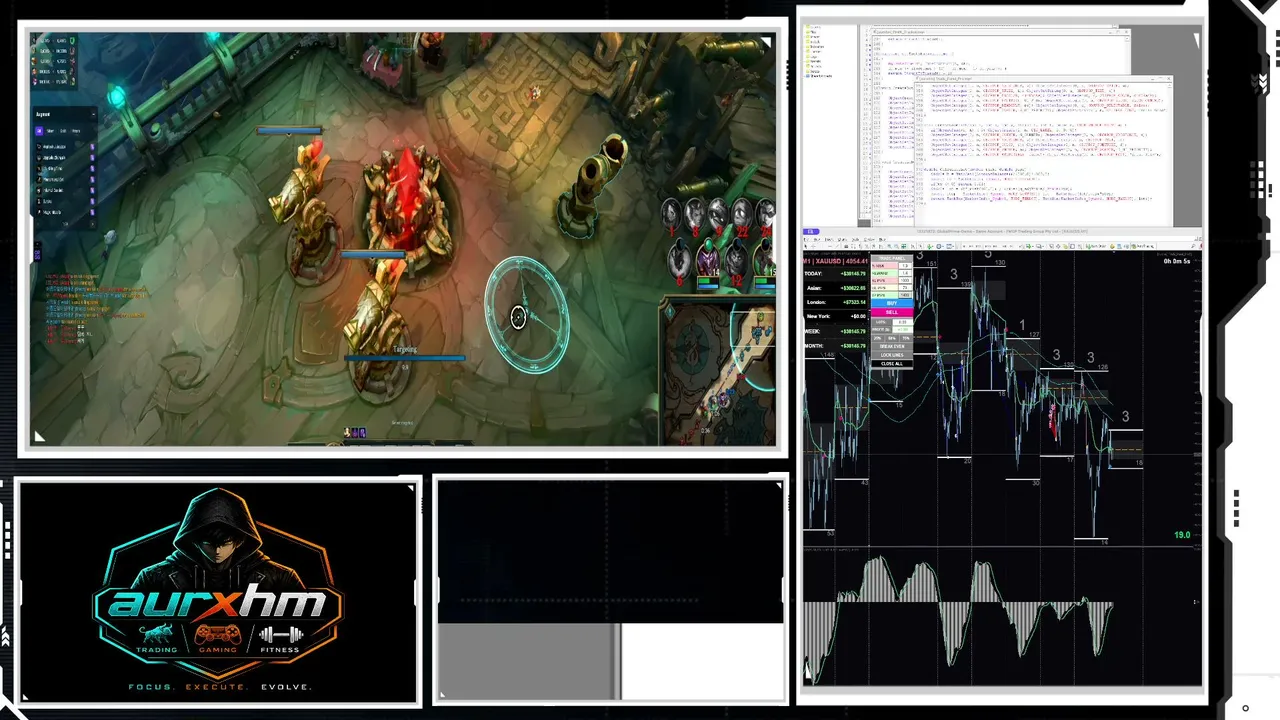Click the LOCK LINES button

tap(892, 355)
